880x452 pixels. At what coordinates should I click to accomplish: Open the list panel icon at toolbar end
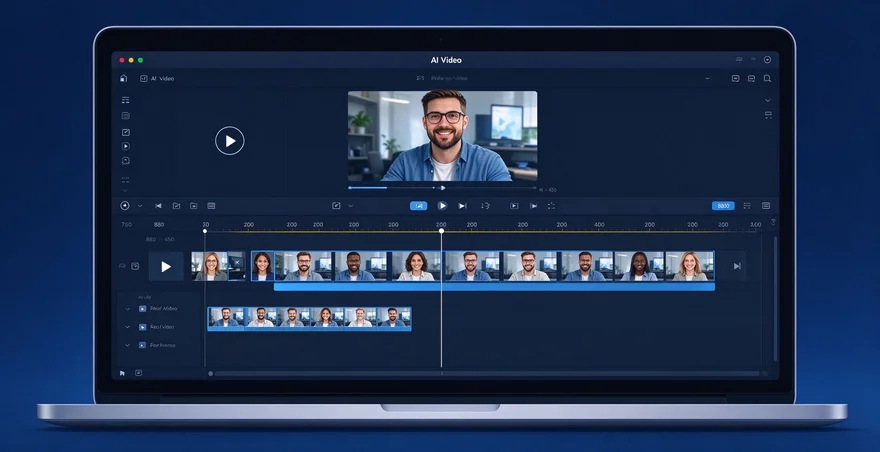(x=766, y=206)
